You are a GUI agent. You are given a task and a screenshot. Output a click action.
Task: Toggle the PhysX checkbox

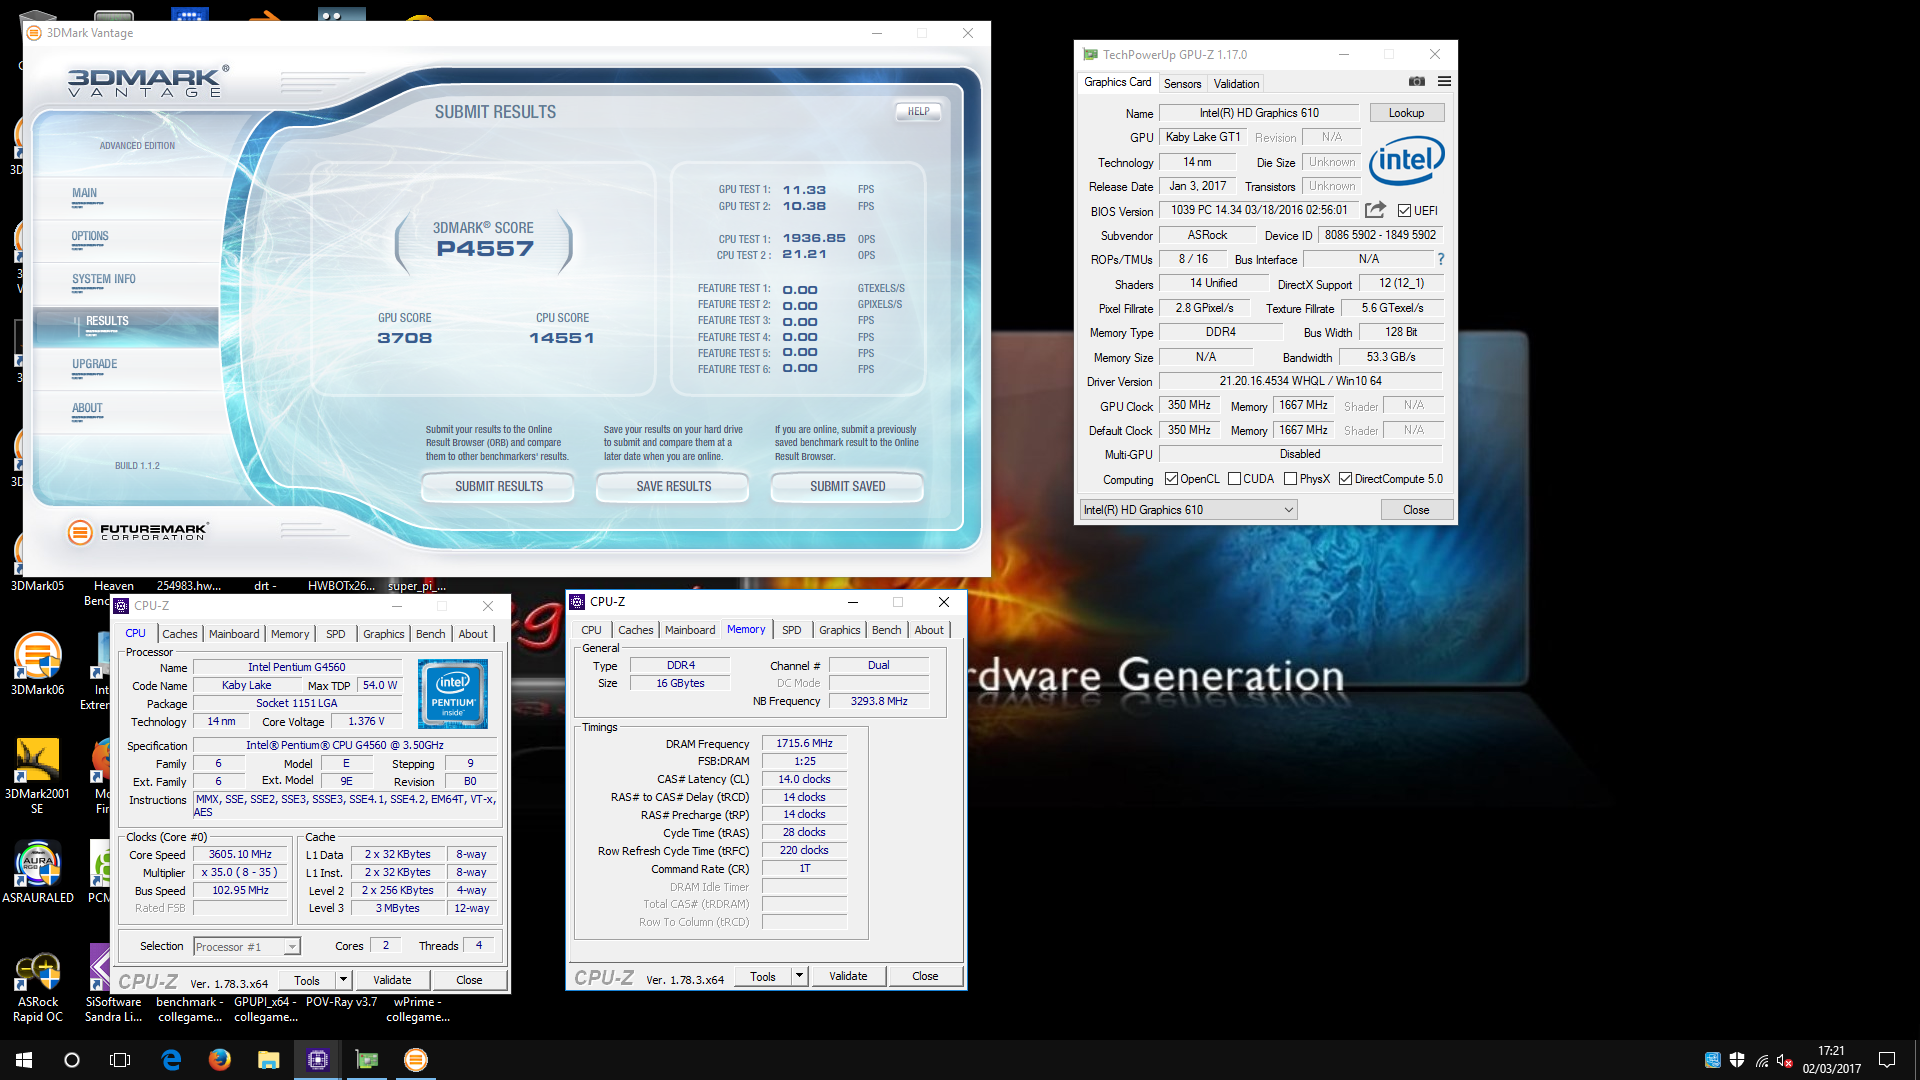click(x=1290, y=479)
